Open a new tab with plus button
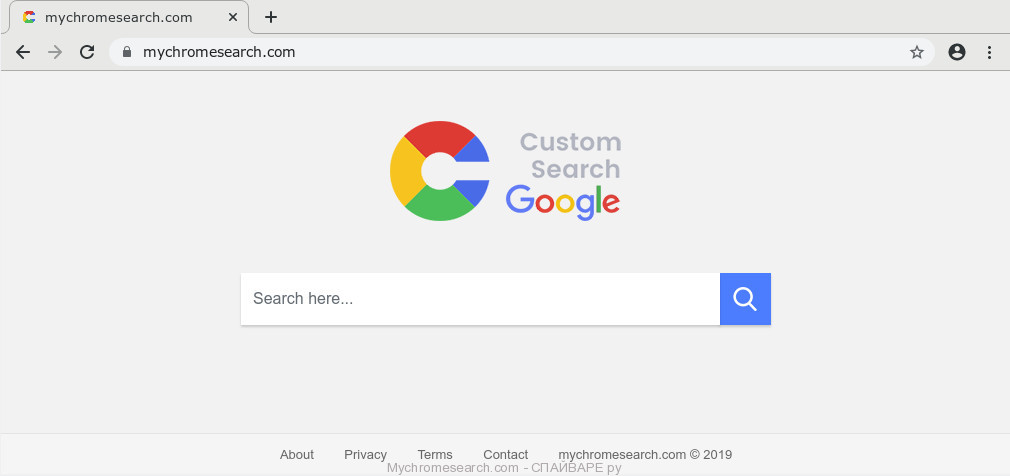This screenshot has height=476, width=1010. click(271, 17)
